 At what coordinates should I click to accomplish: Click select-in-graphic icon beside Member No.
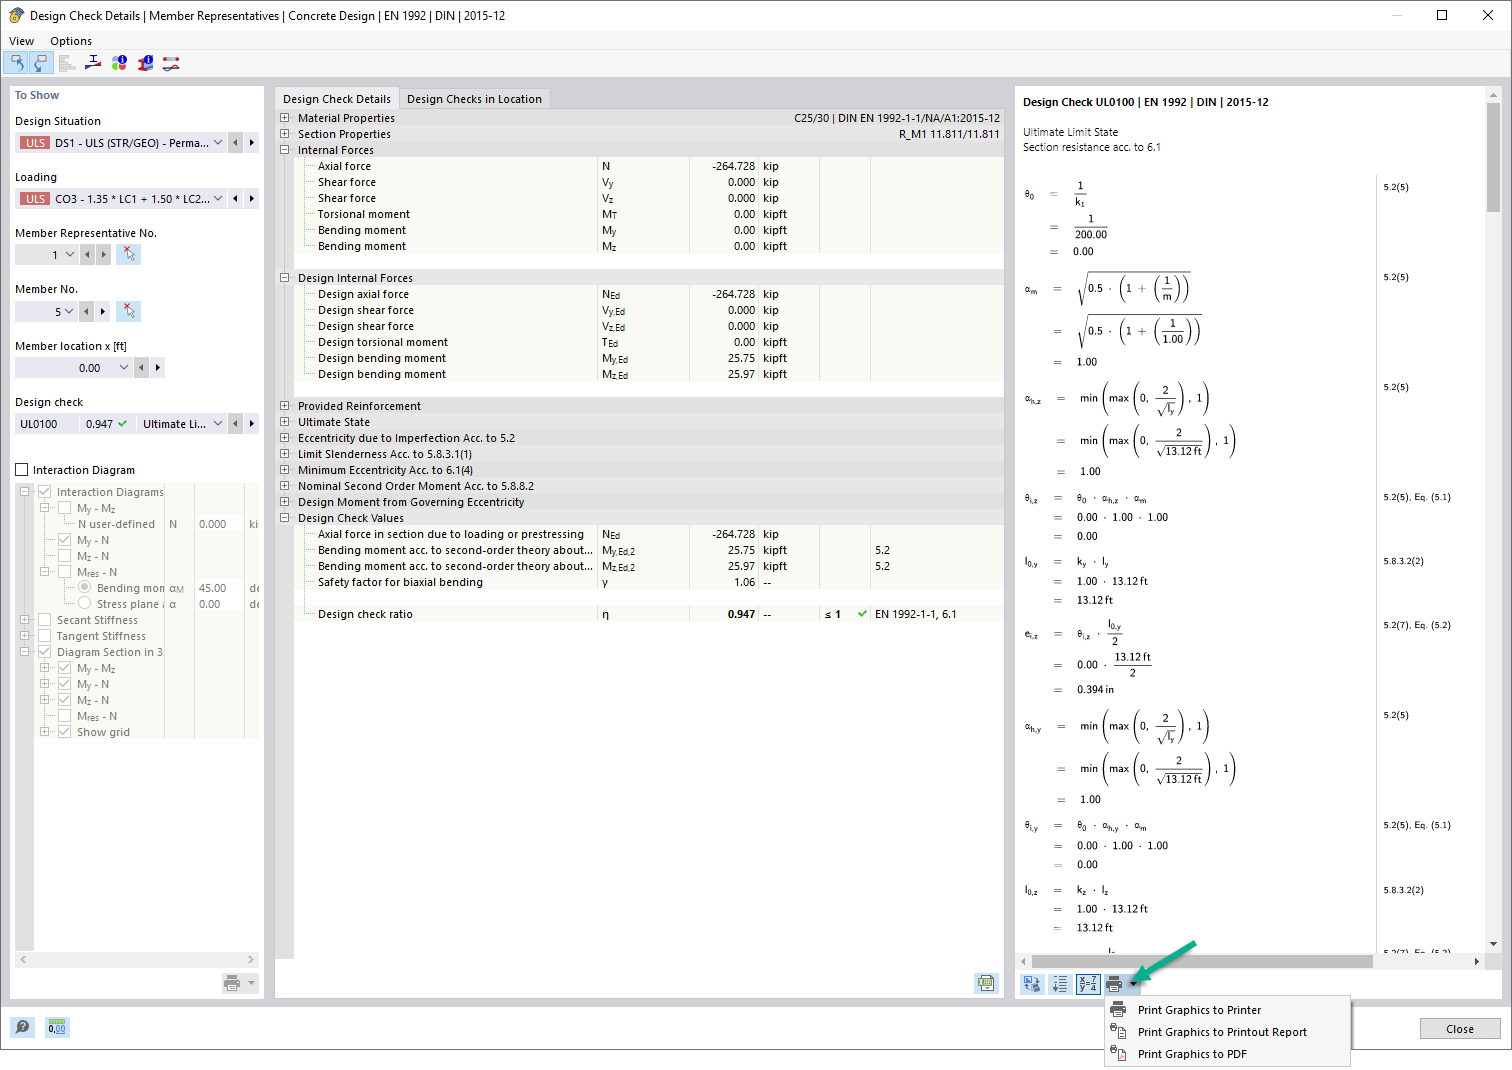coord(128,311)
